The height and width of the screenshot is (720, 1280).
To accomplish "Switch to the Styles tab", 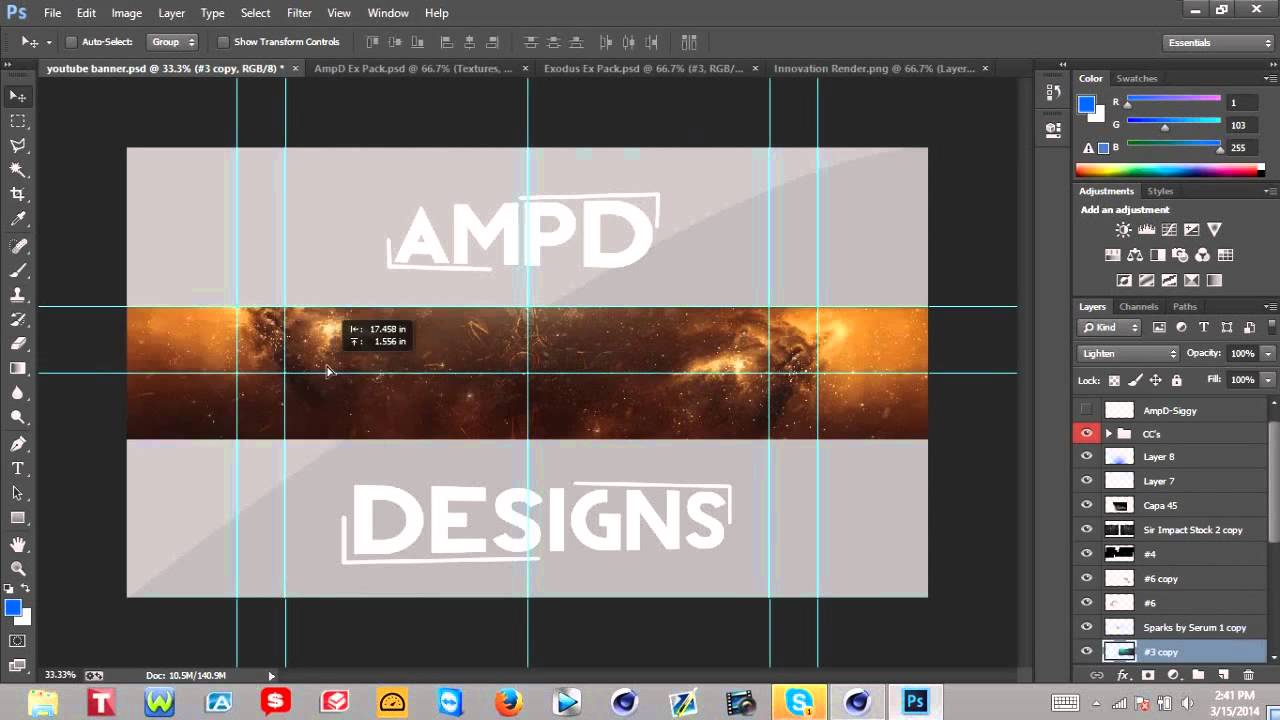I will (1160, 191).
